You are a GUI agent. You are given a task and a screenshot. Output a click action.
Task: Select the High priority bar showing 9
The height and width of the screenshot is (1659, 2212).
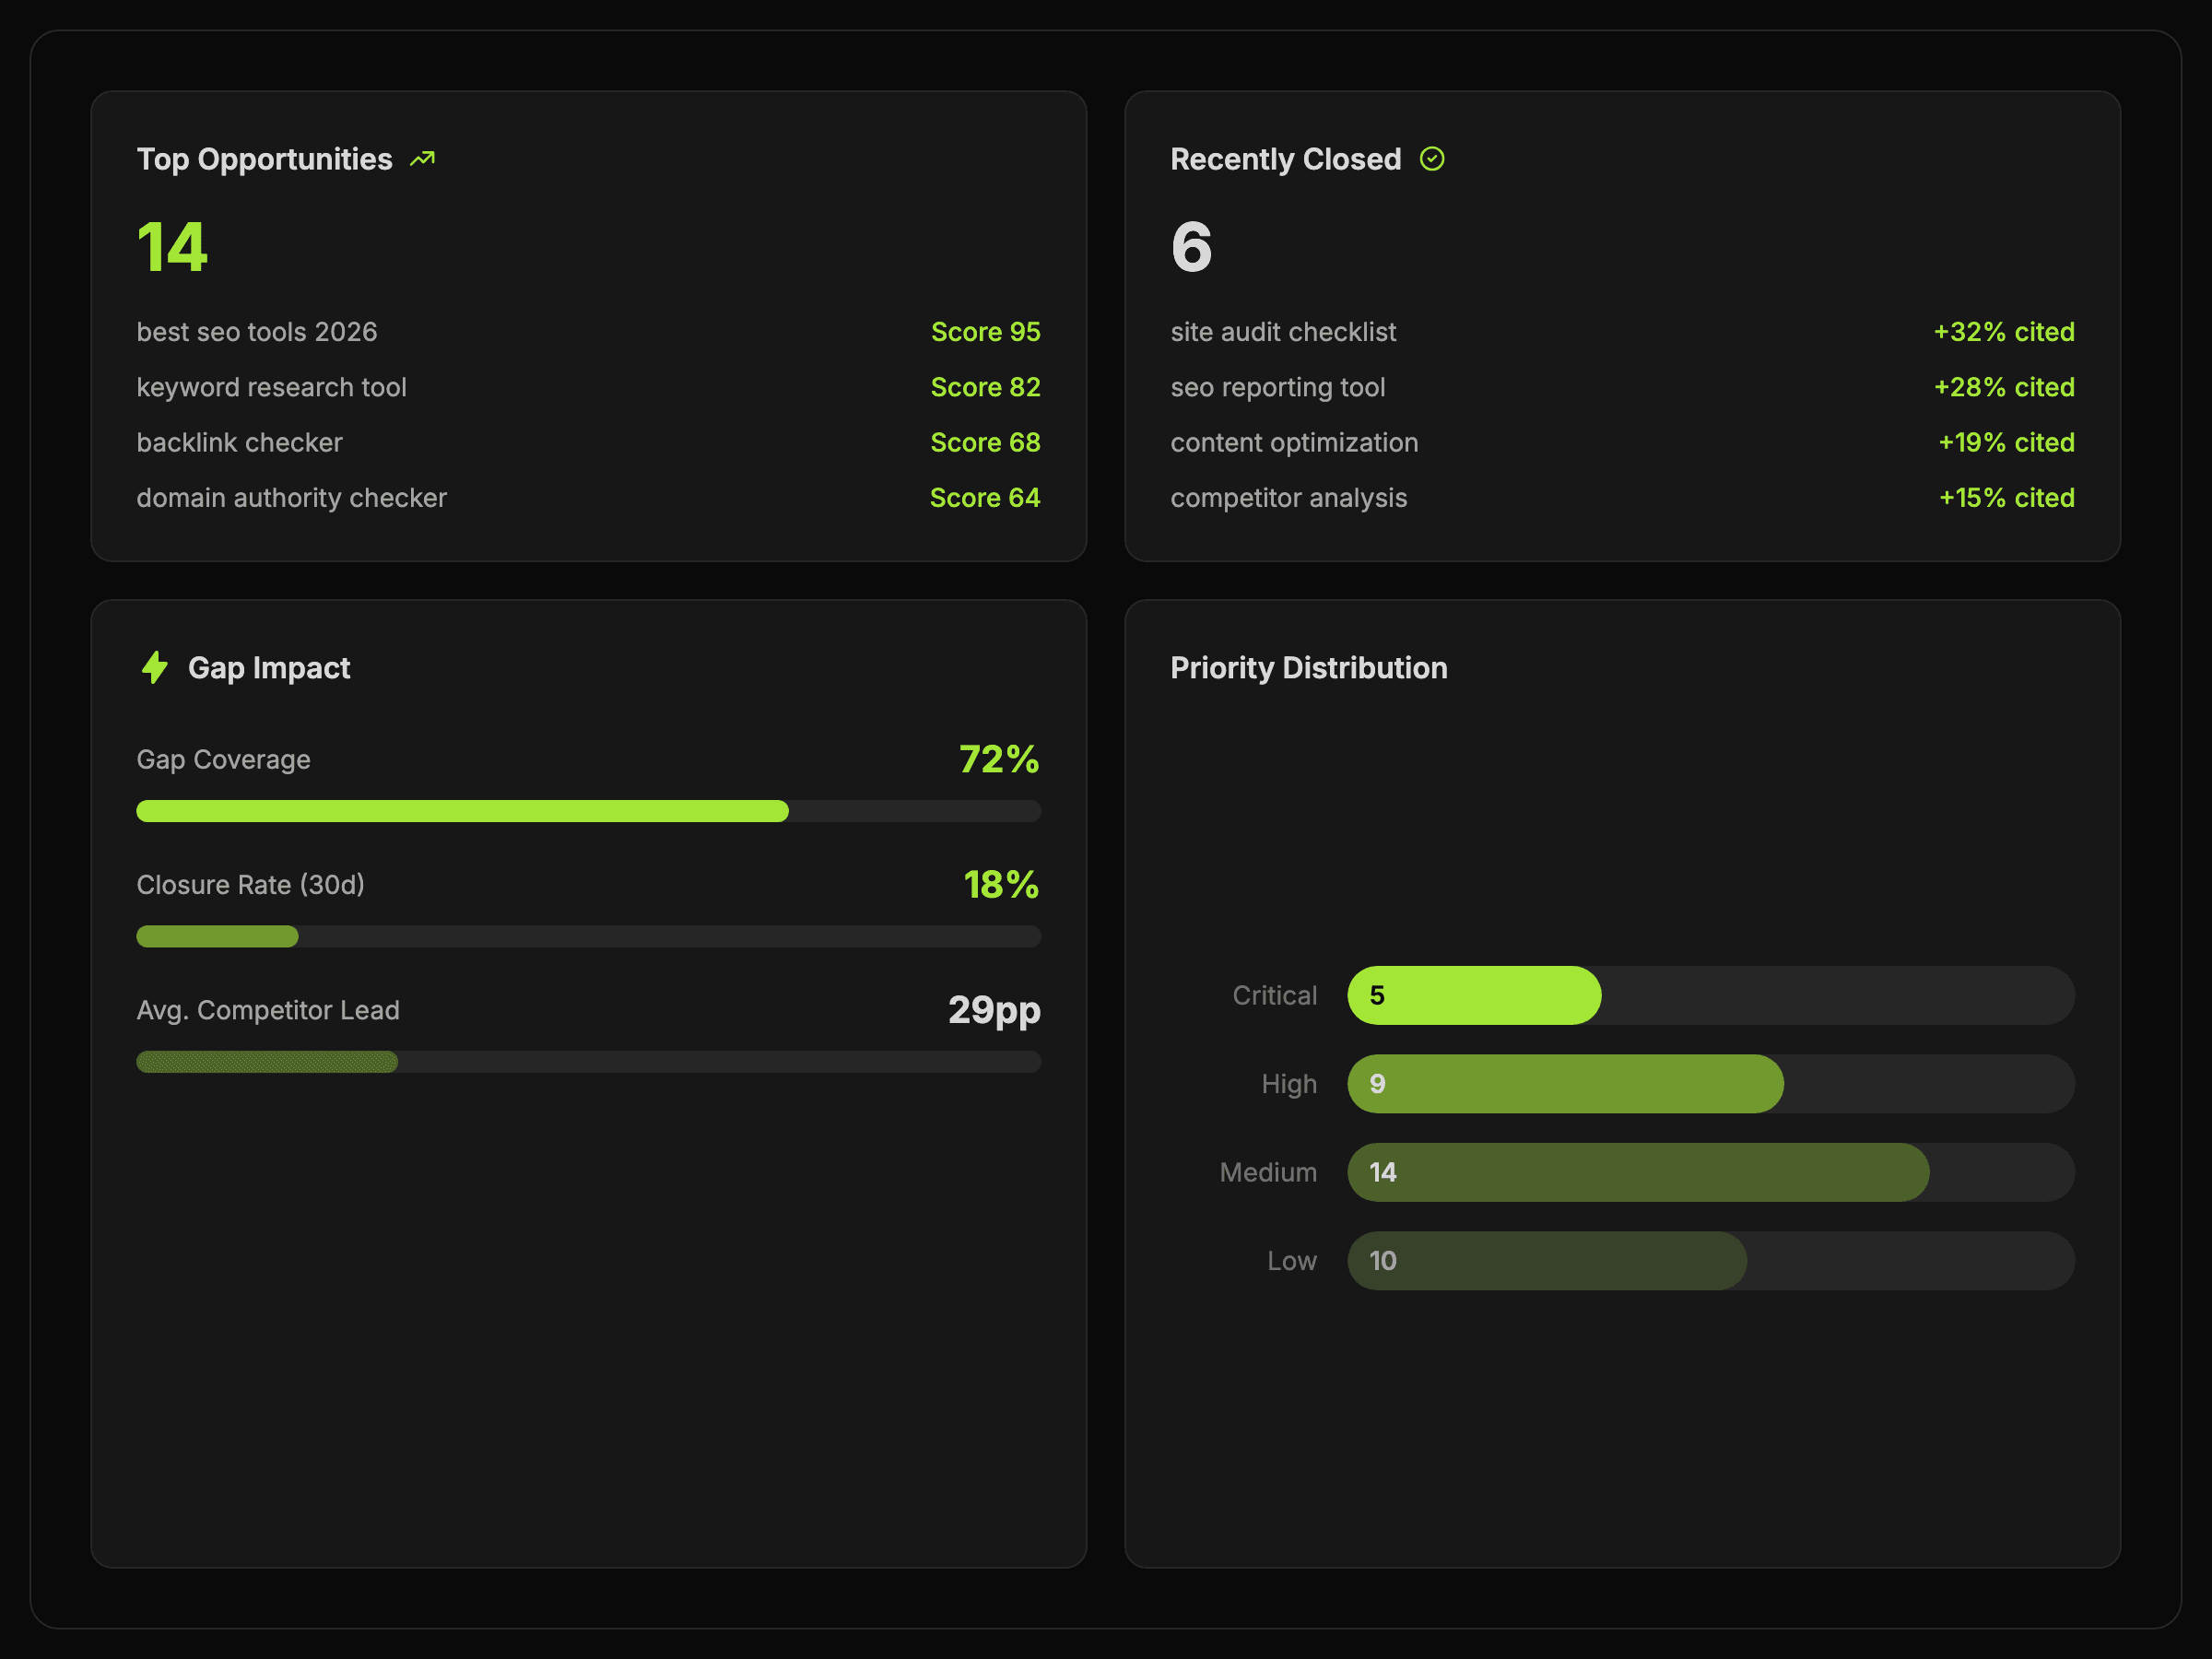tap(1564, 1084)
